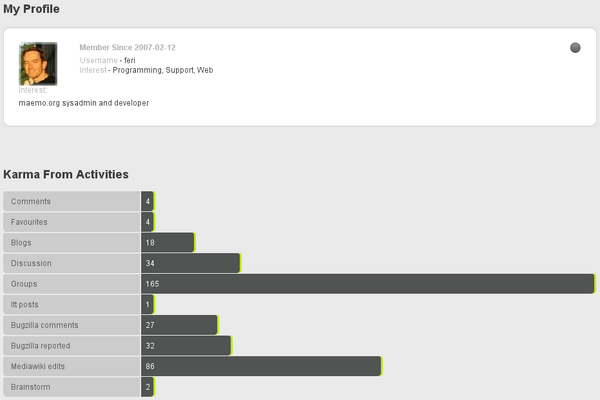
Task: Click the Itt posts karma label
Action: click(x=25, y=304)
